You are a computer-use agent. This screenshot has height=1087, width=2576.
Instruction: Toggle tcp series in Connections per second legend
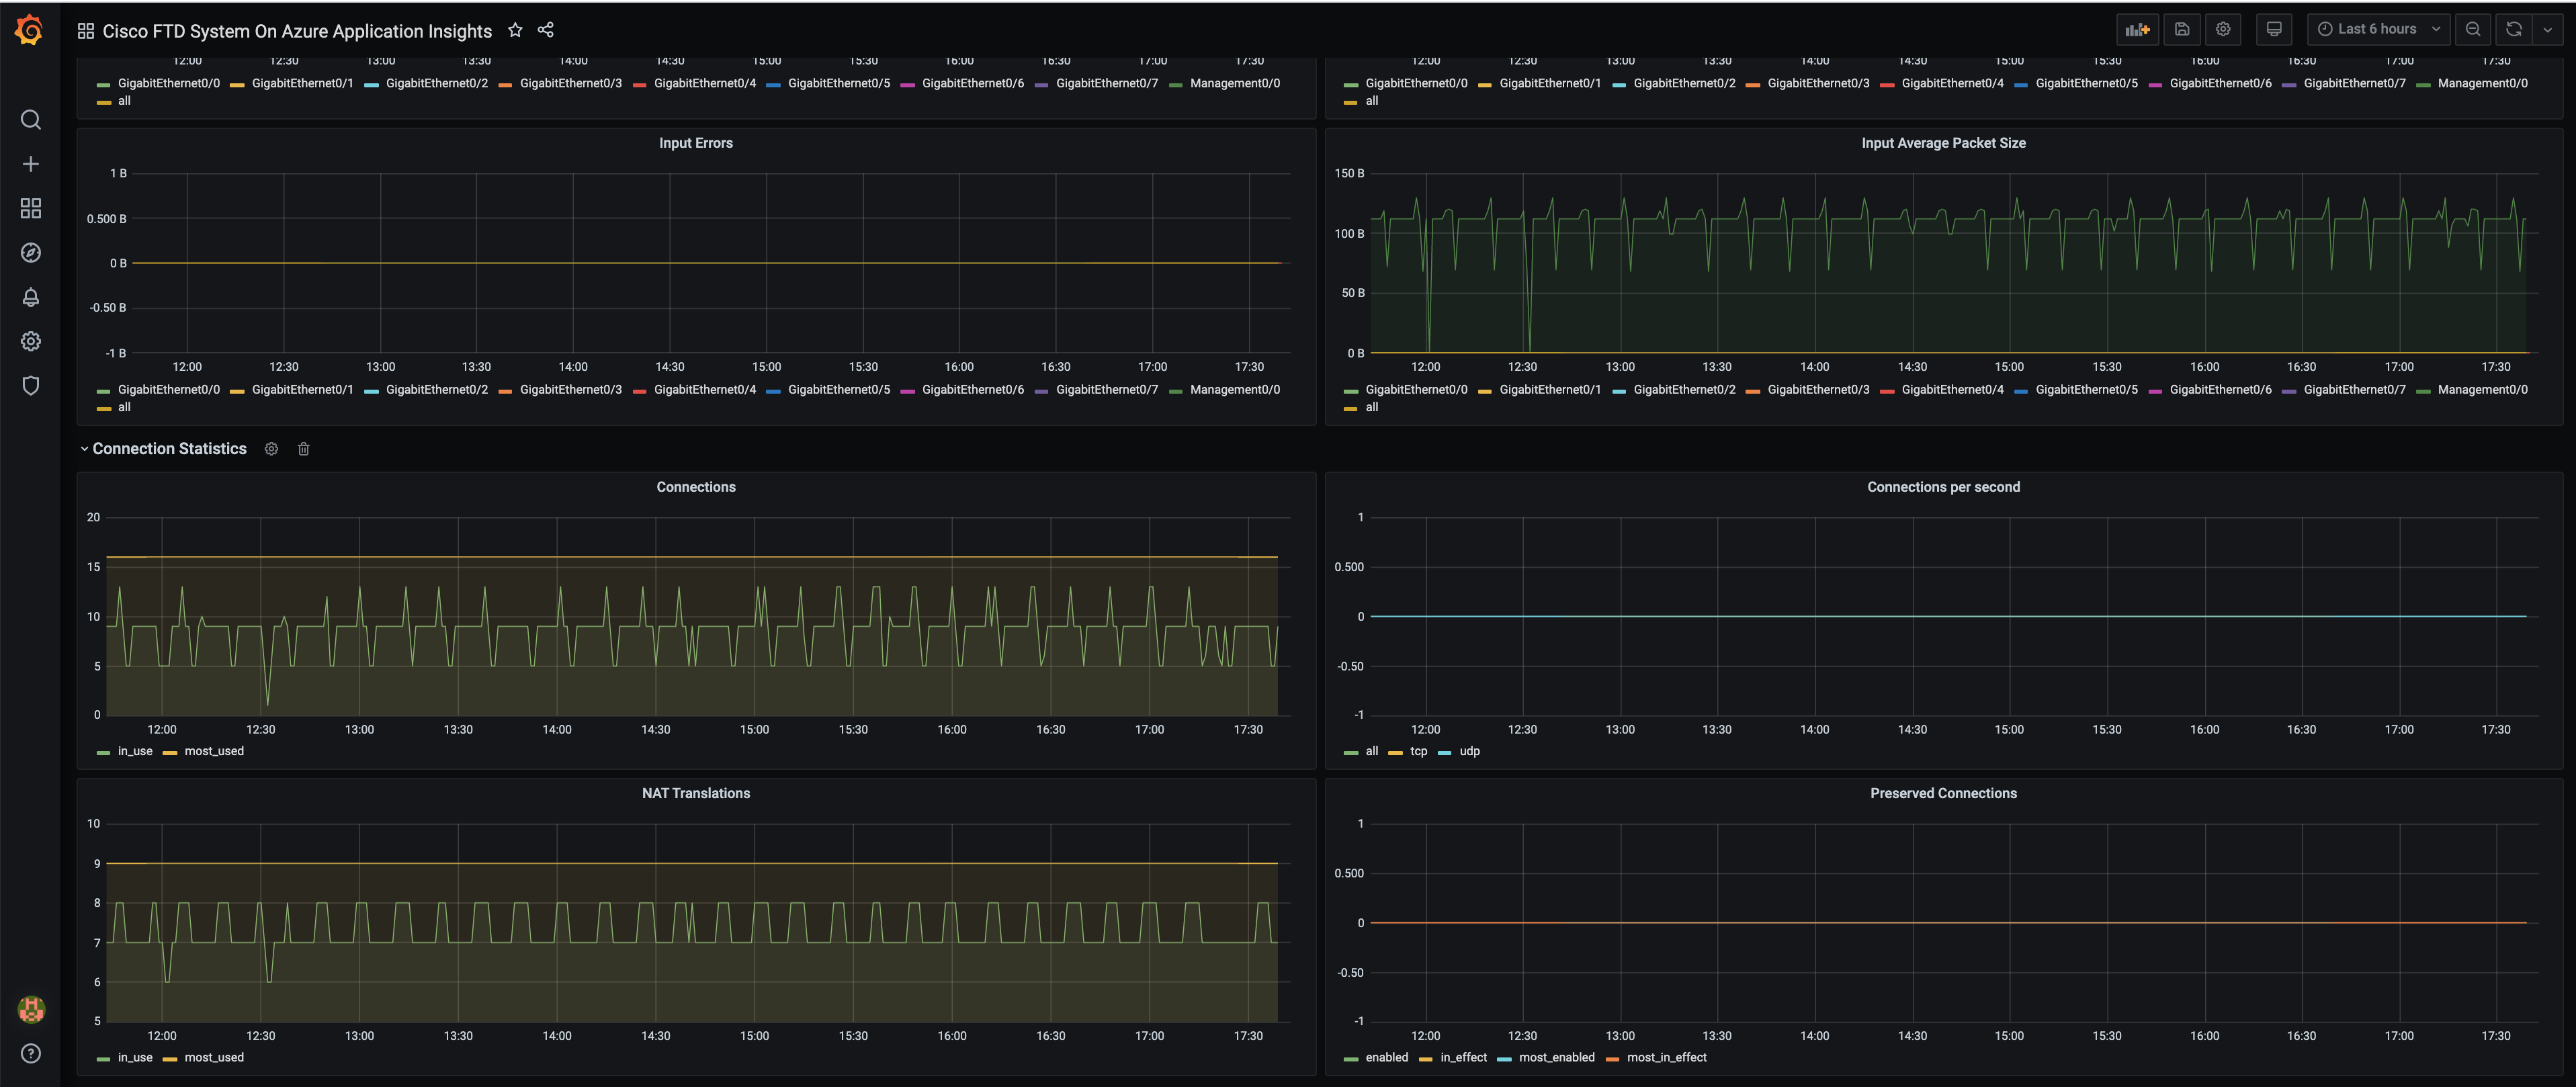(x=1418, y=751)
